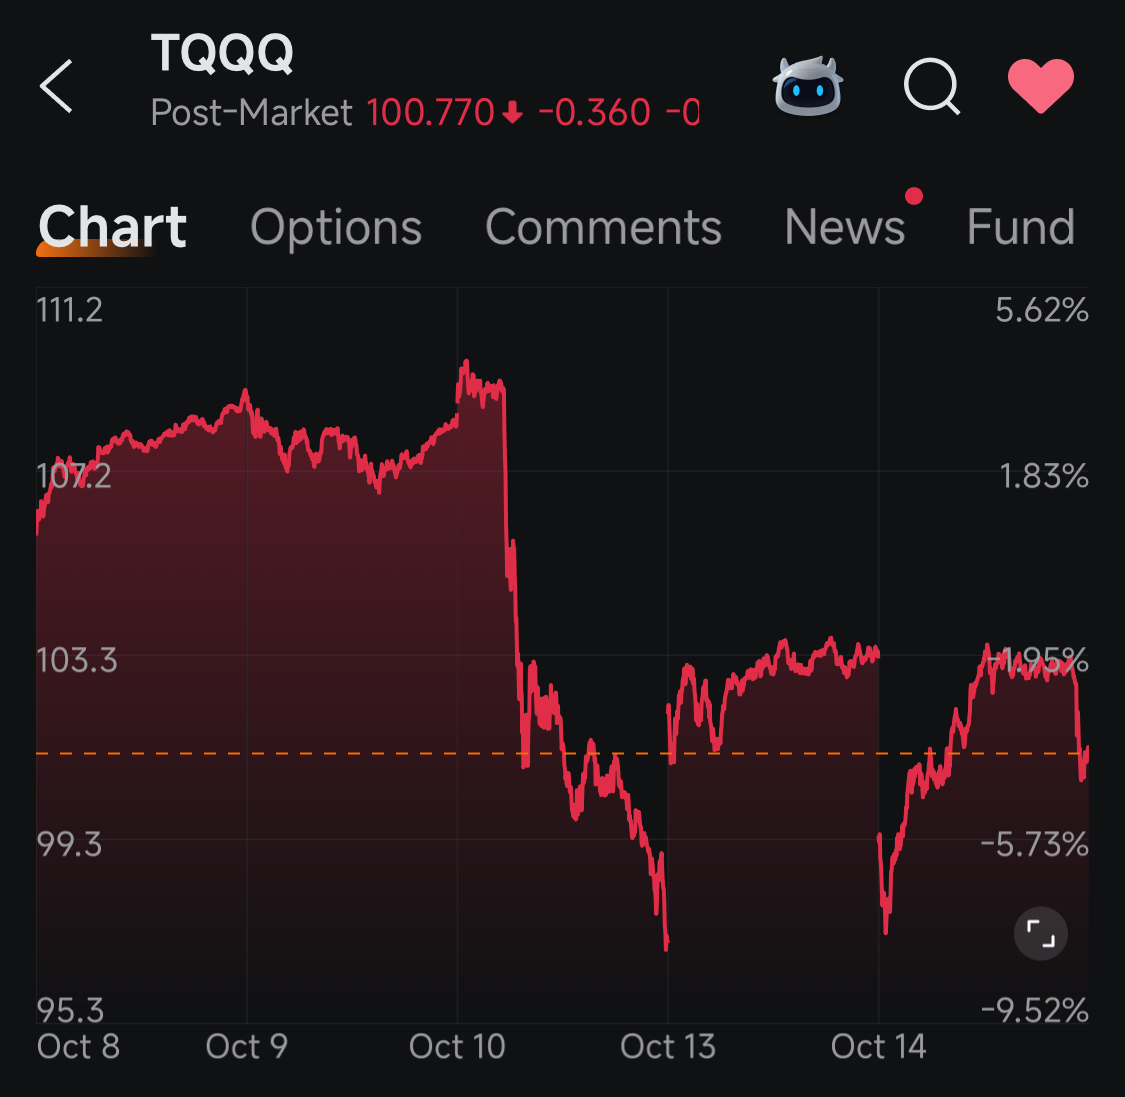Image resolution: width=1125 pixels, height=1097 pixels.
Task: Open the AI assistant robot helper
Action: (x=808, y=87)
